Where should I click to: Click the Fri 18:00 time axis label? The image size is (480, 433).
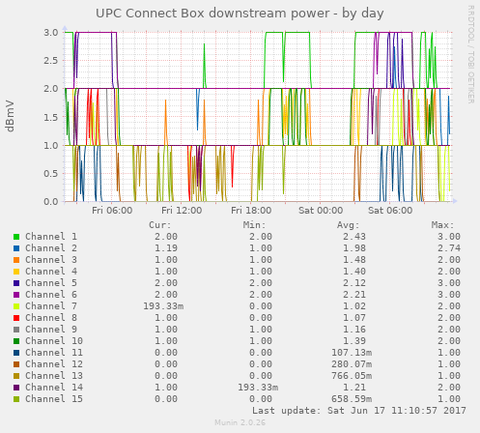[251, 211]
